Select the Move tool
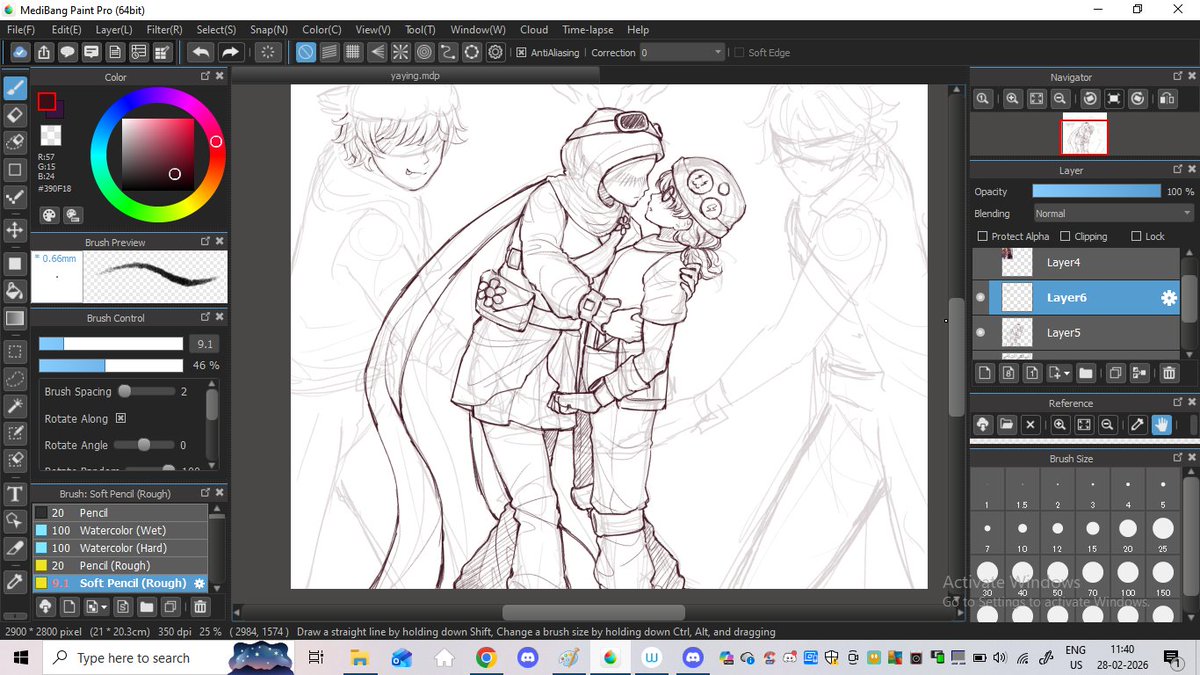 pyautogui.click(x=15, y=230)
